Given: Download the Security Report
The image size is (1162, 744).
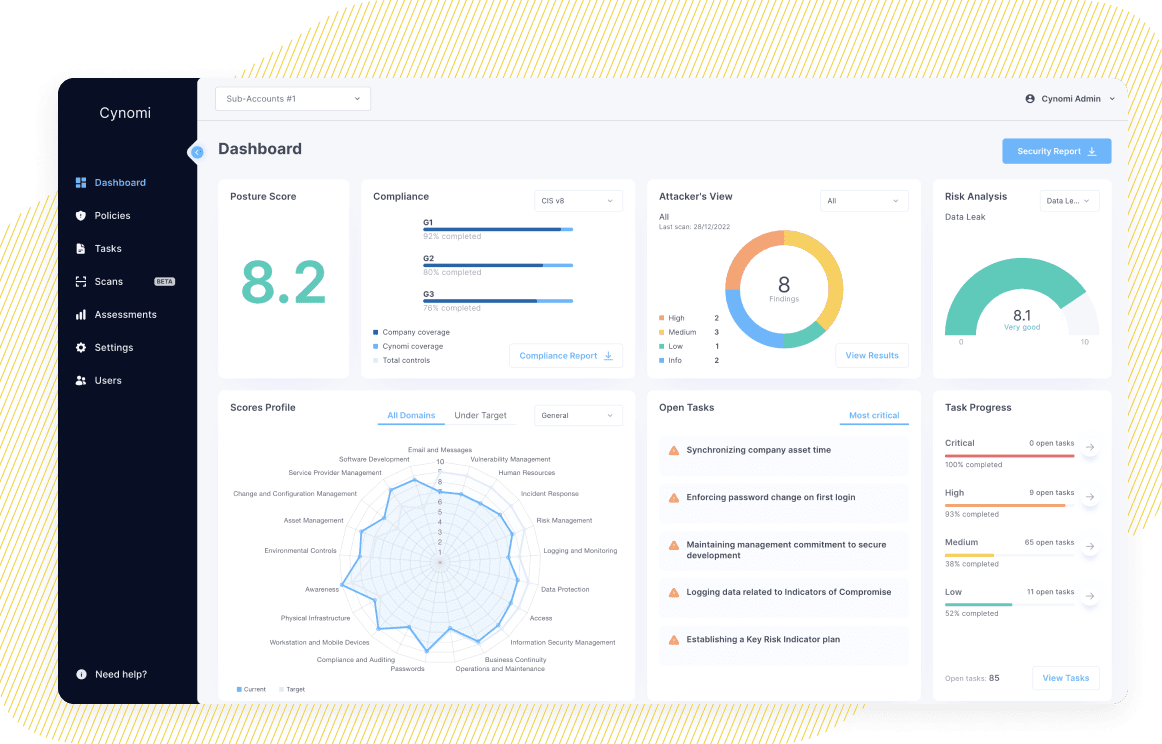Looking at the screenshot, I should point(1056,152).
